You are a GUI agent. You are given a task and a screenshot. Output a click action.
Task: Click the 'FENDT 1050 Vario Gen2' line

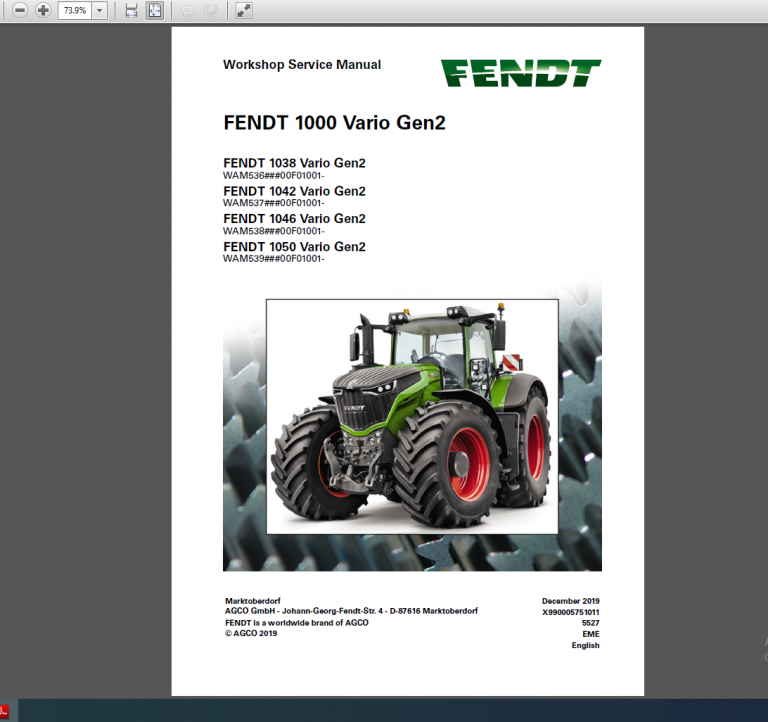pyautogui.click(x=294, y=246)
